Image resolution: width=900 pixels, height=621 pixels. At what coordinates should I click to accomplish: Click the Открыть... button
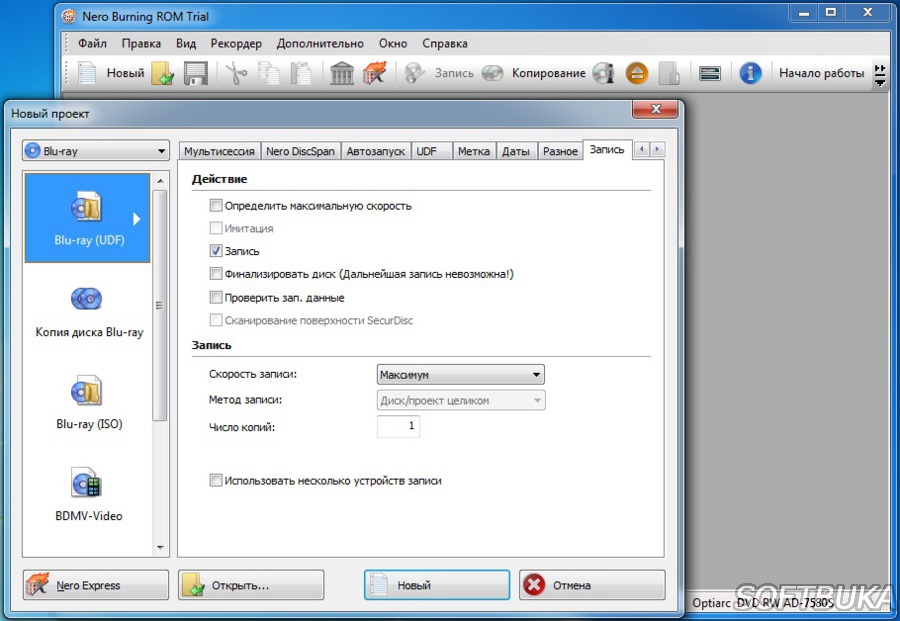(251, 585)
